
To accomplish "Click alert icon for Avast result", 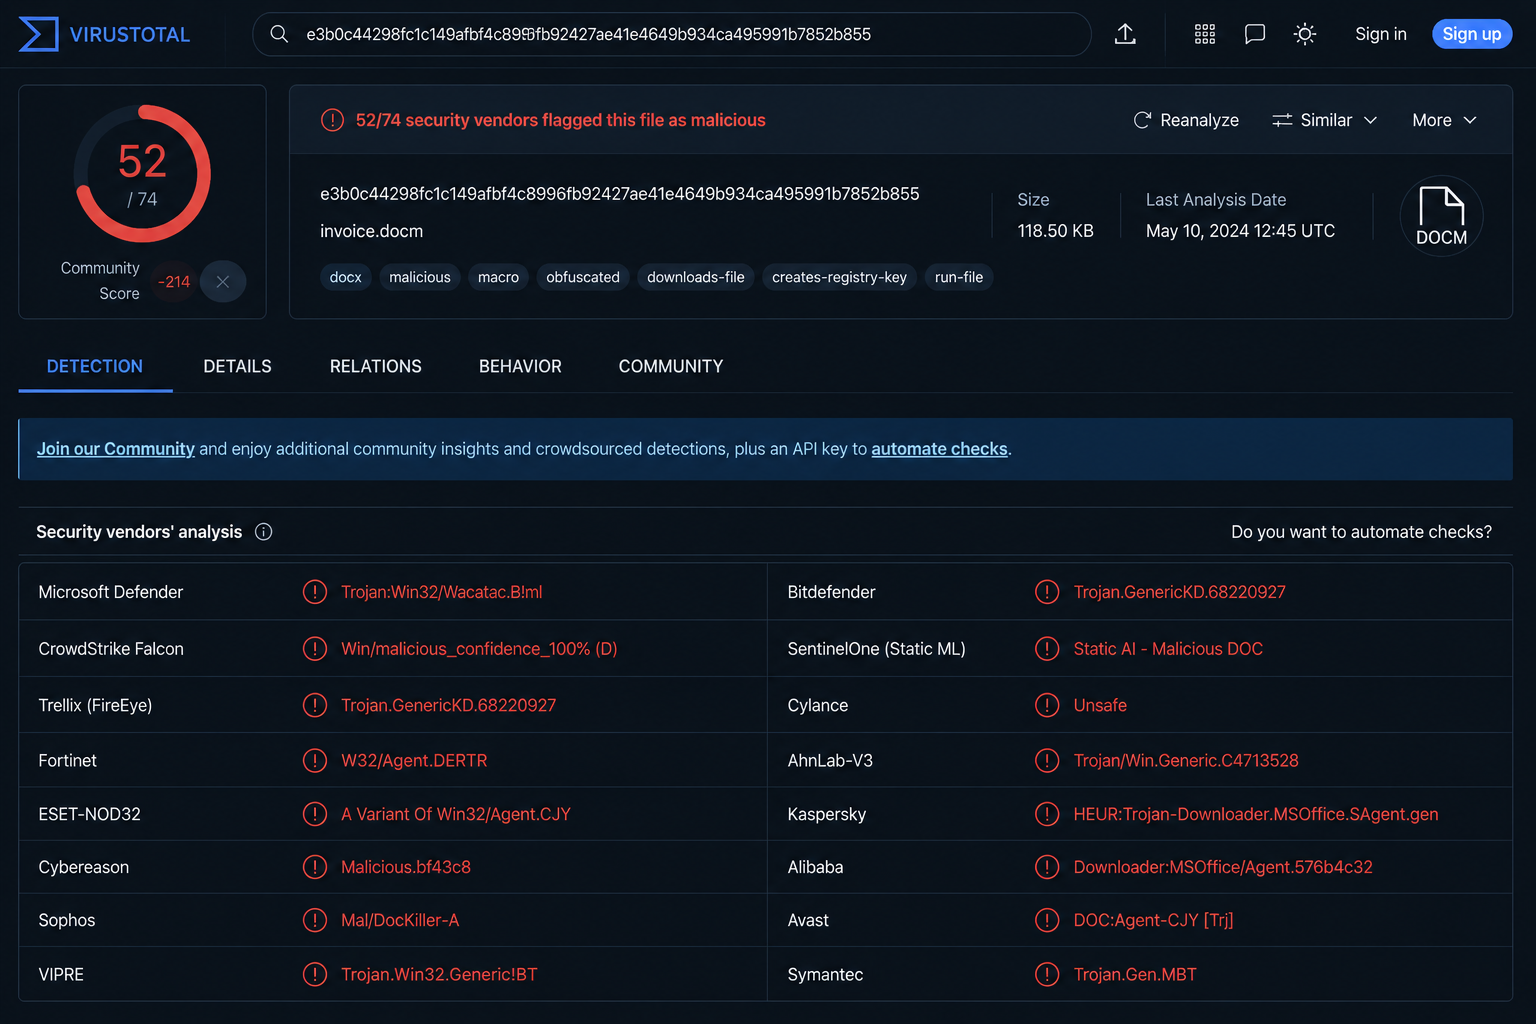I will (x=1047, y=920).
